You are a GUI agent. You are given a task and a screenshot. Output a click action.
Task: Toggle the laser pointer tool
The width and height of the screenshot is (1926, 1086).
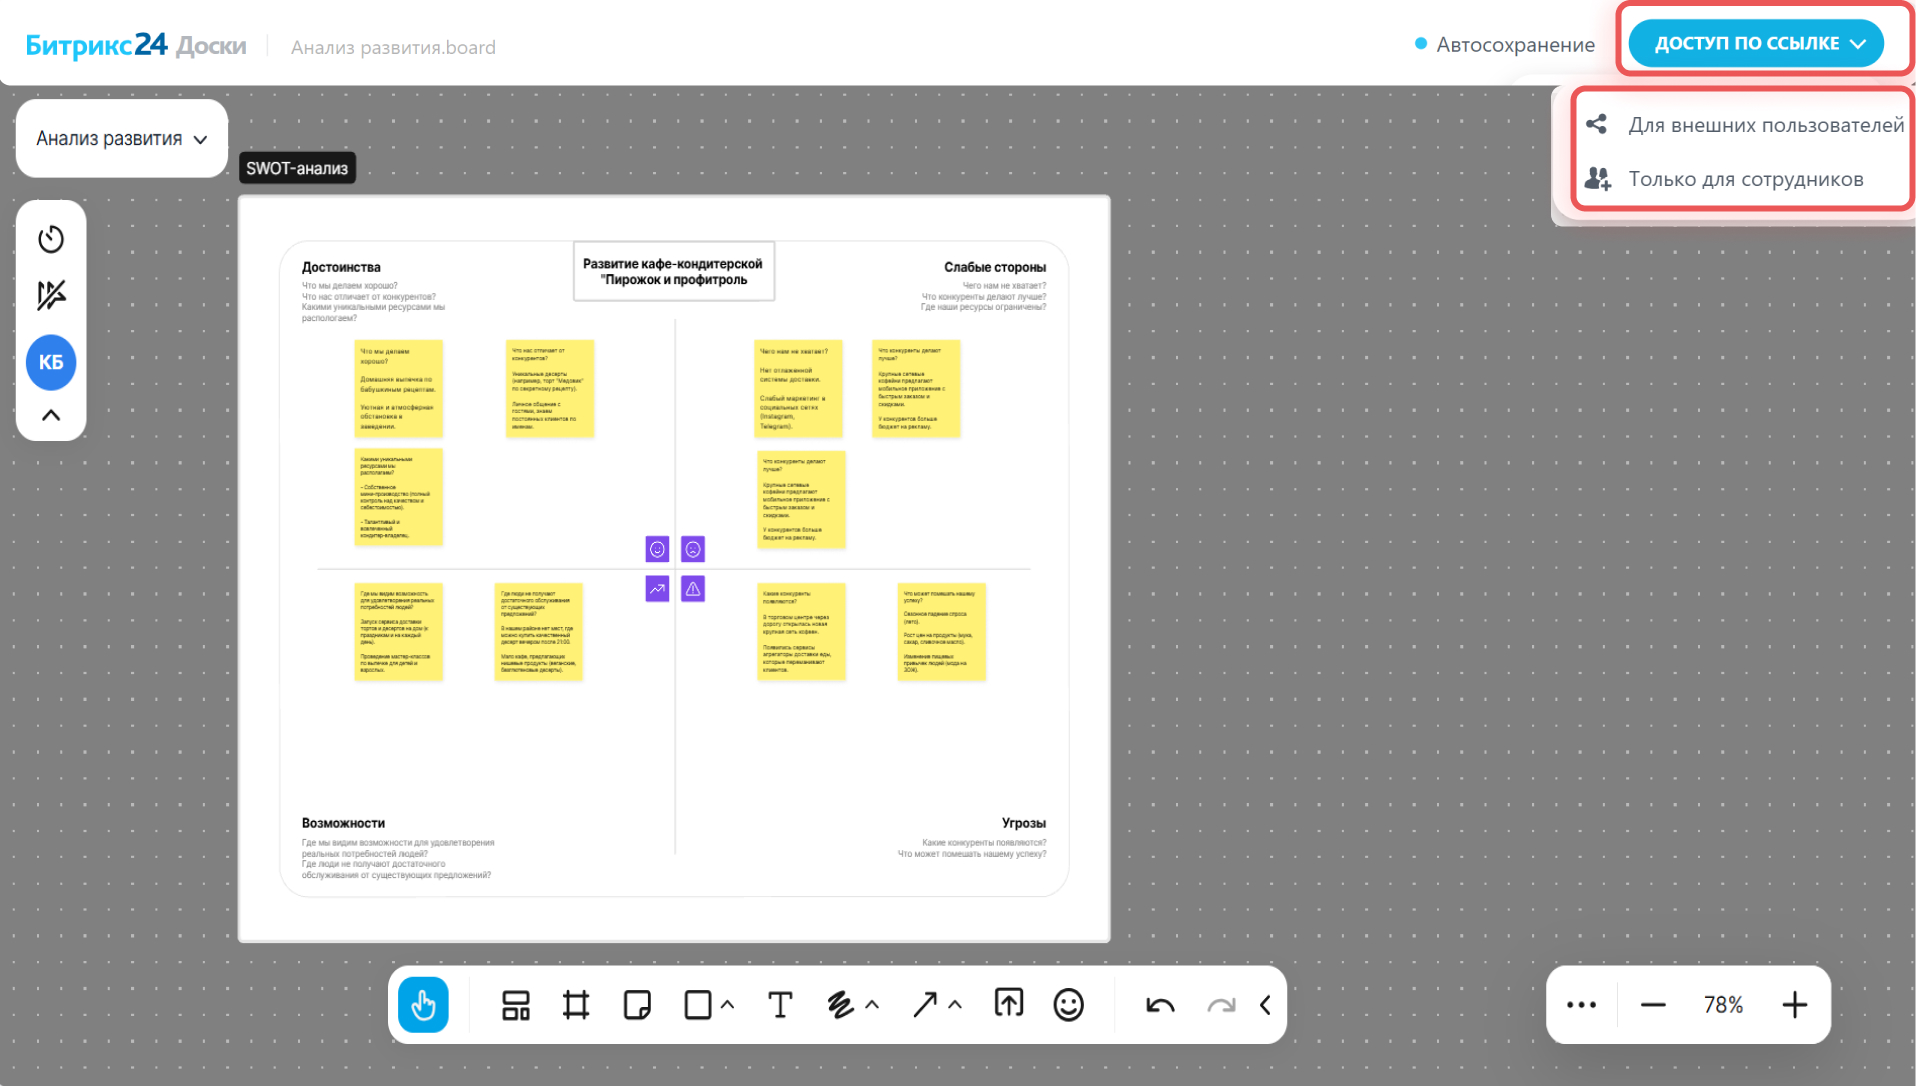(x=51, y=295)
